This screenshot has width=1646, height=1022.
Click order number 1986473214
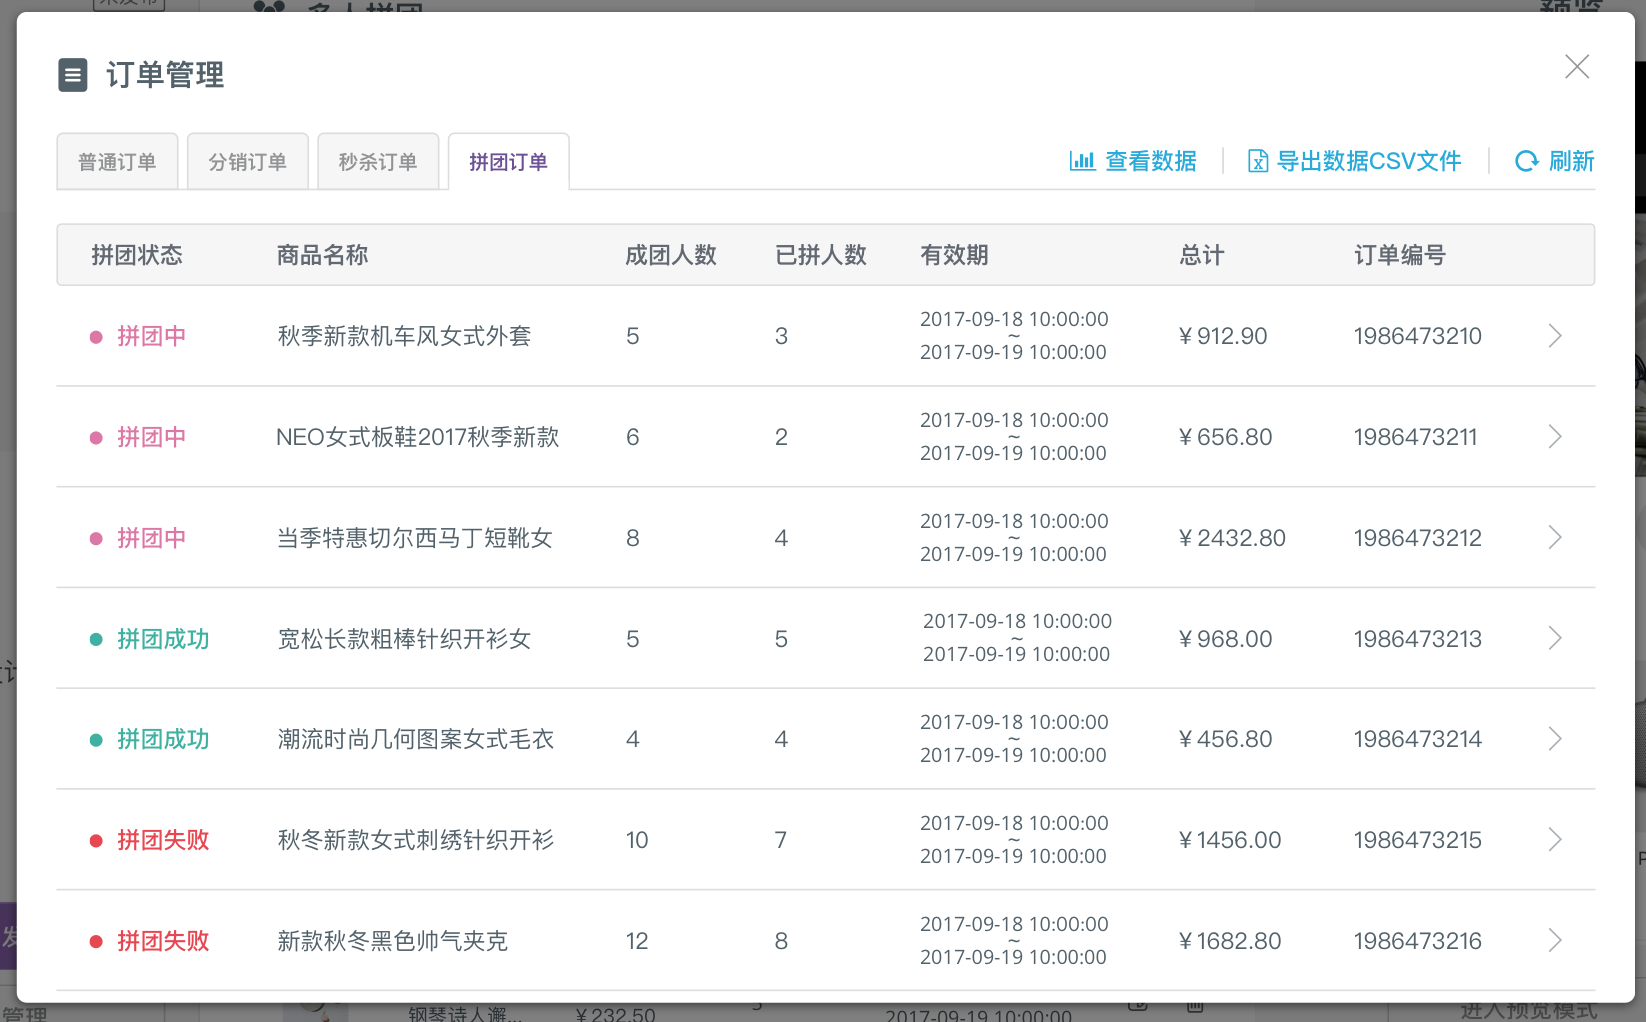click(1418, 739)
